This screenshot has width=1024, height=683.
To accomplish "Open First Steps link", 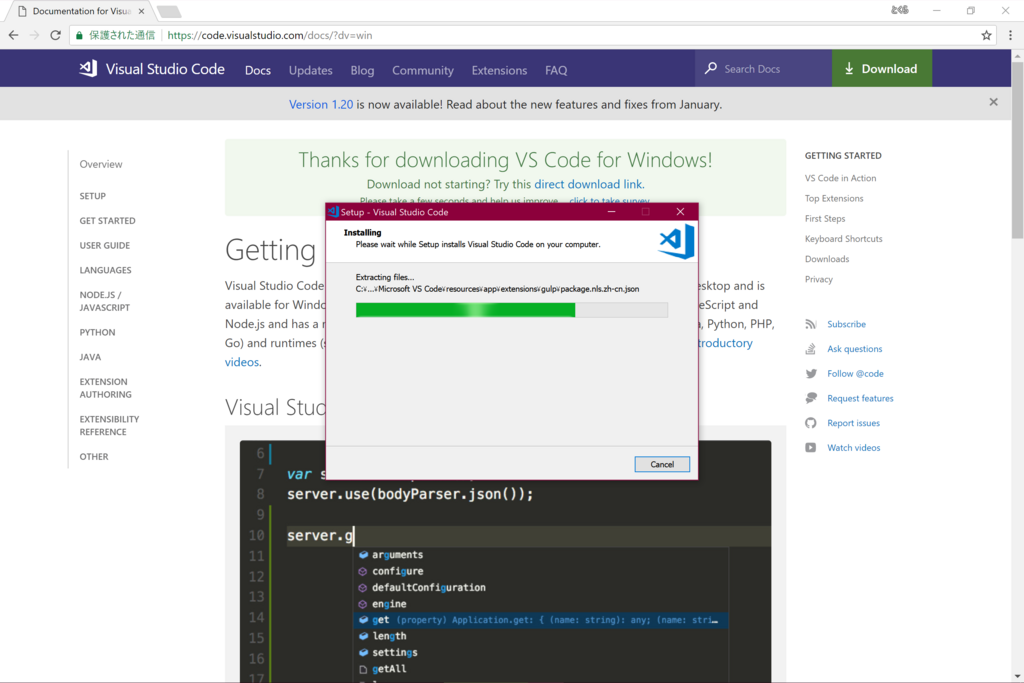I will pos(824,218).
